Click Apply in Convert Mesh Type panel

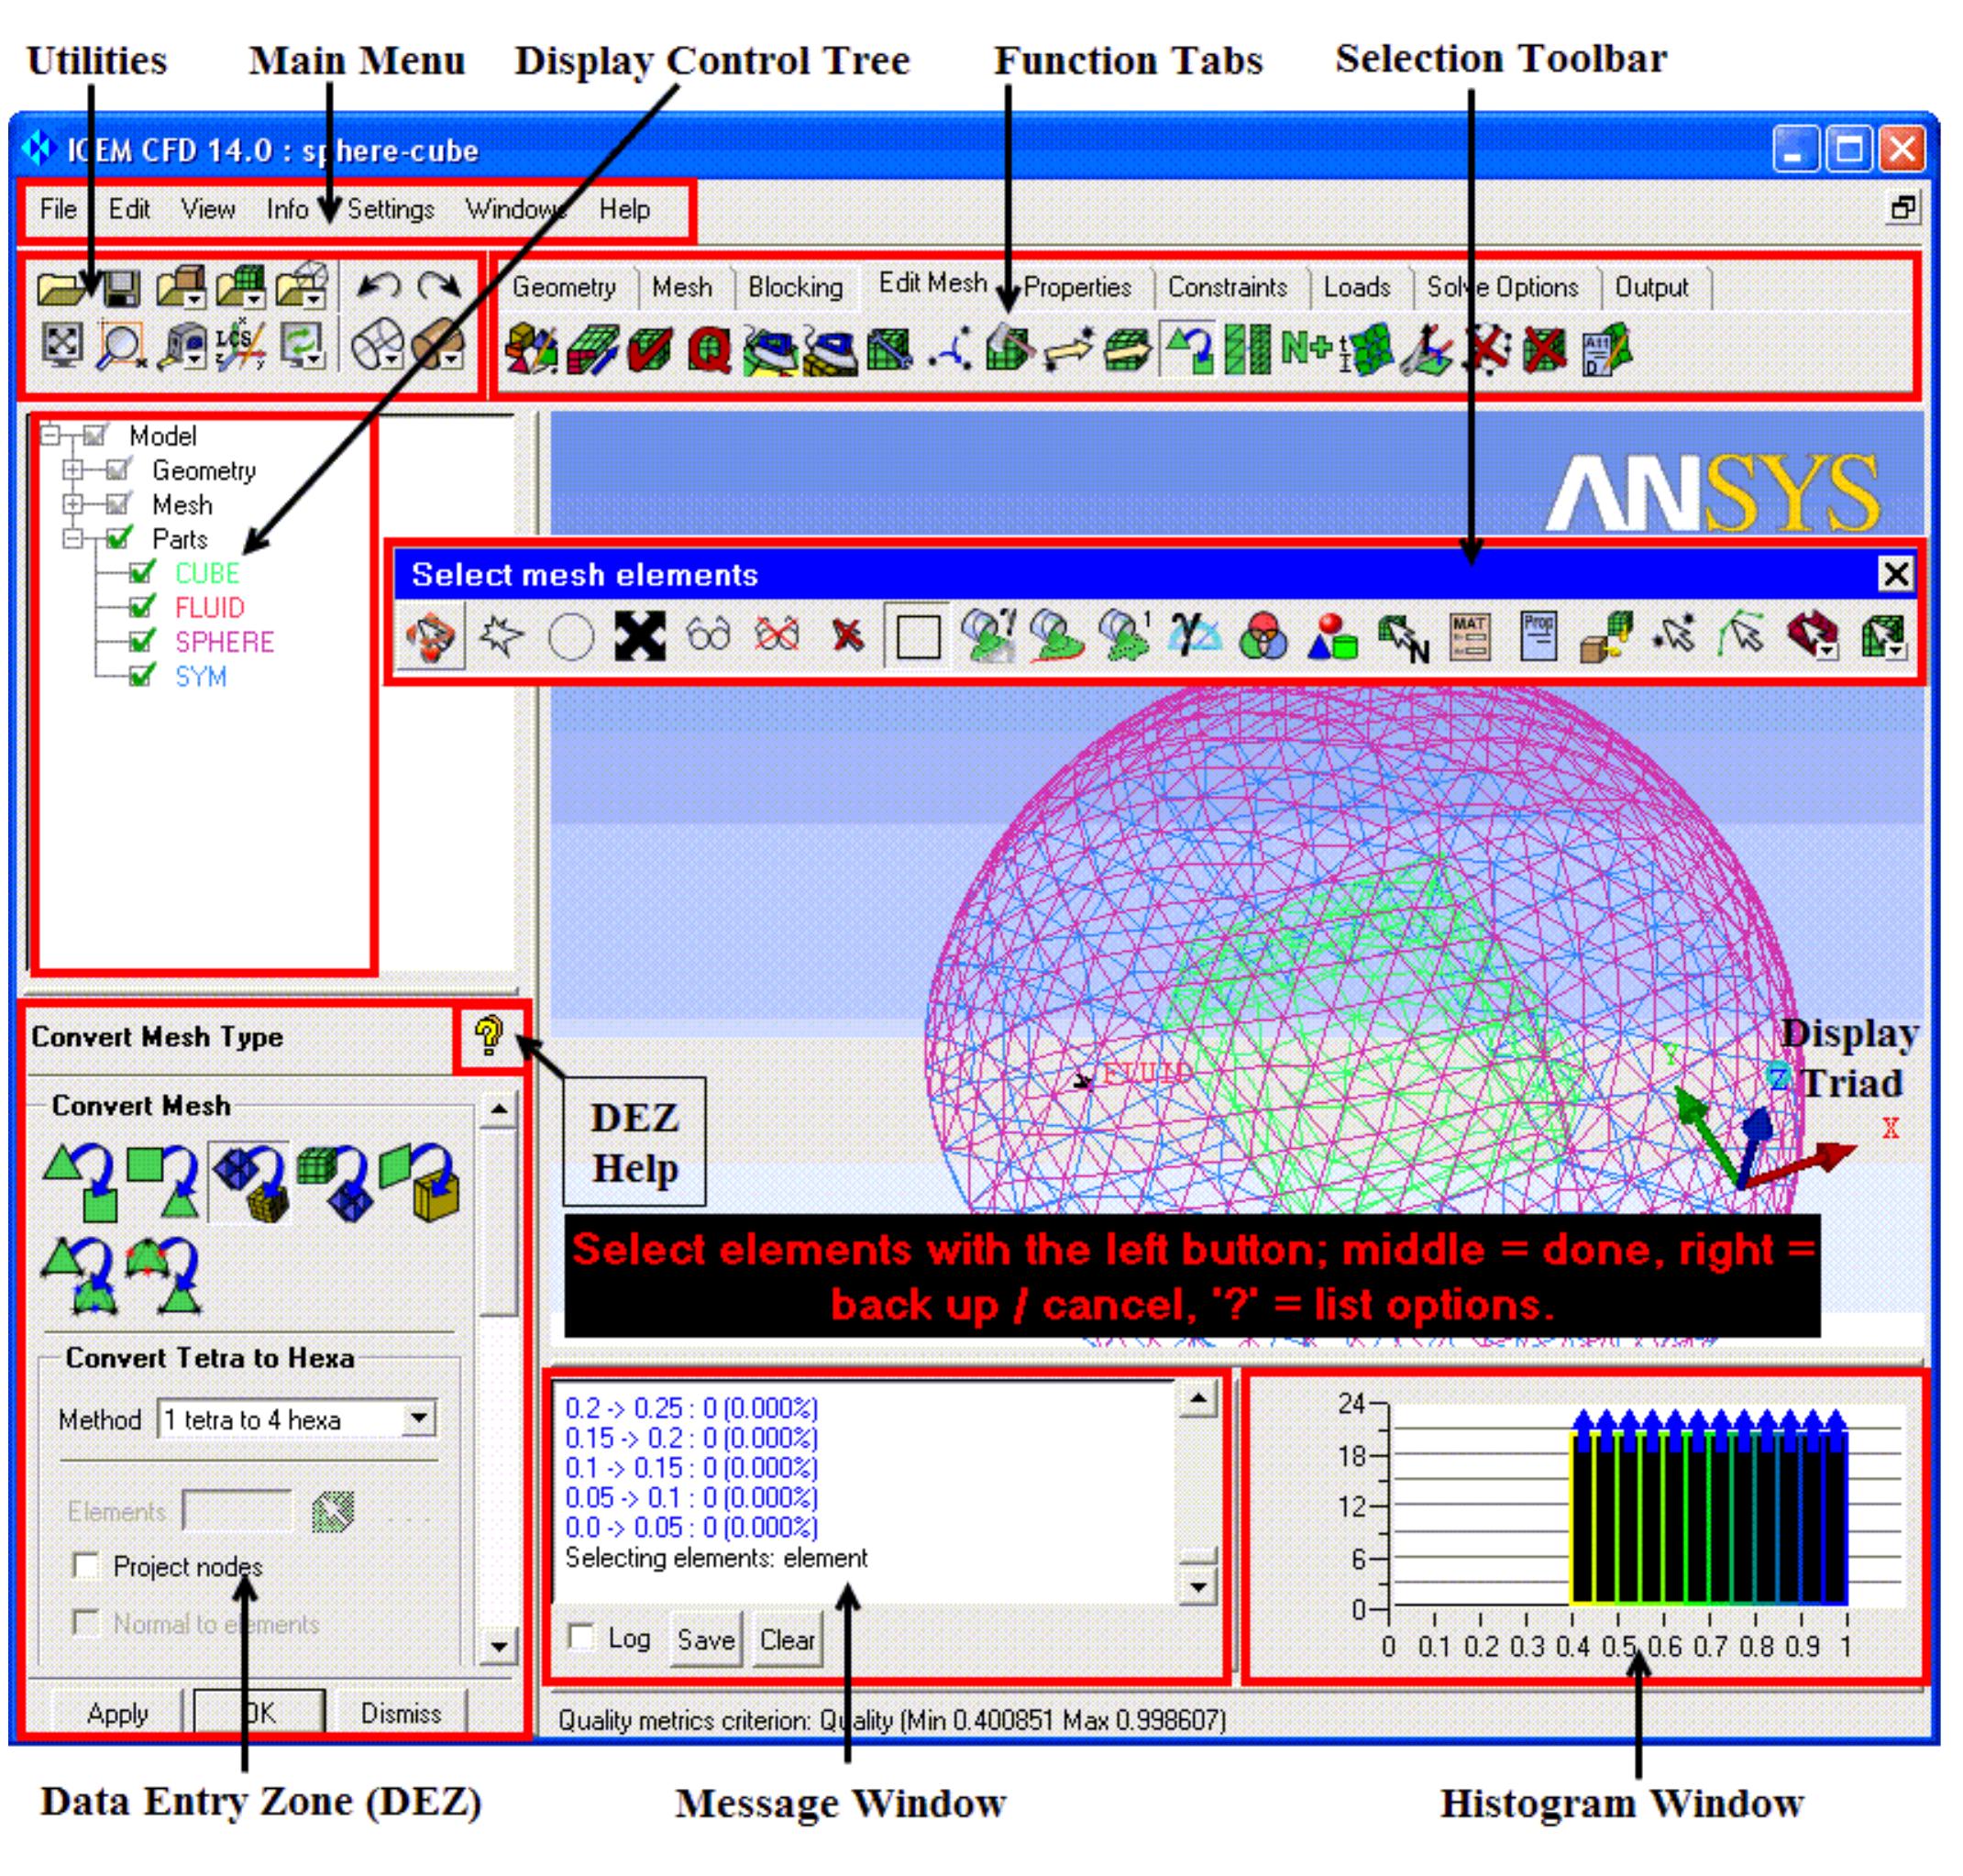coord(117,1713)
